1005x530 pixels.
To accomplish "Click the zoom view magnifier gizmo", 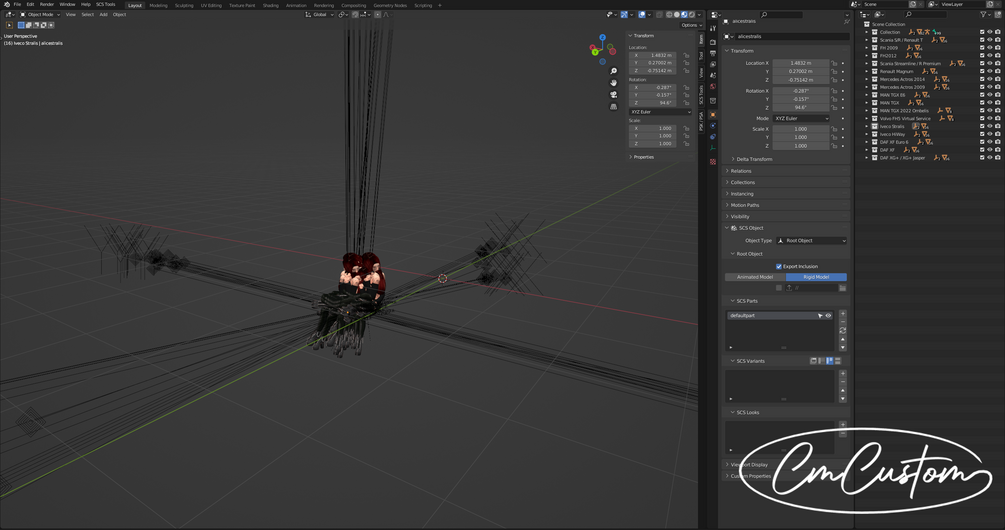I will pyautogui.click(x=613, y=71).
